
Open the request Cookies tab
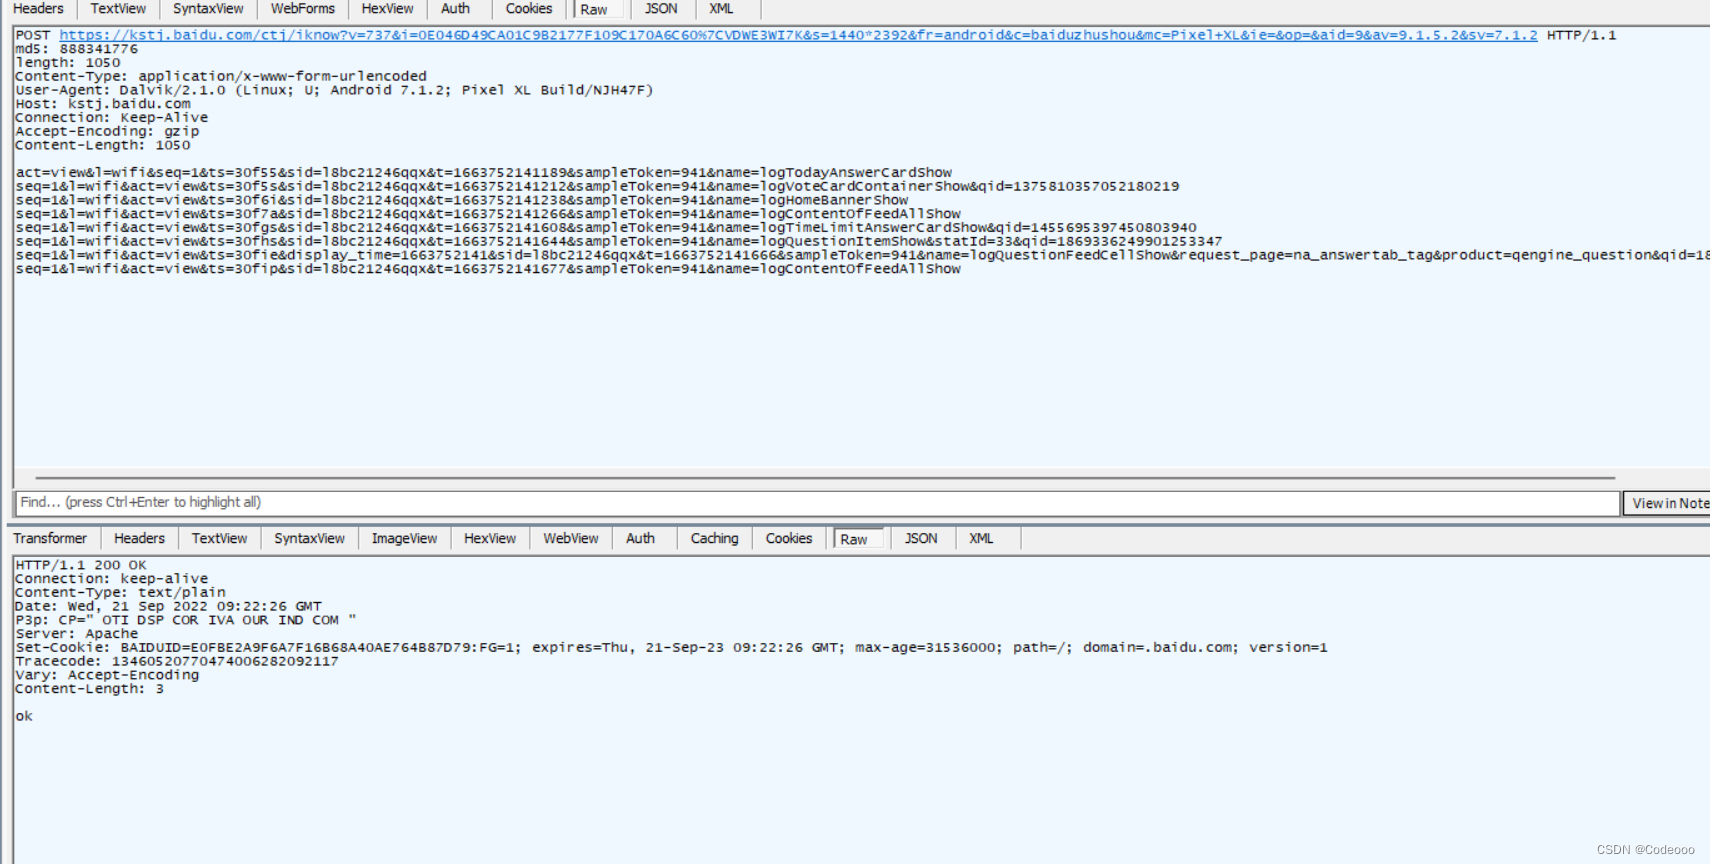pos(529,9)
